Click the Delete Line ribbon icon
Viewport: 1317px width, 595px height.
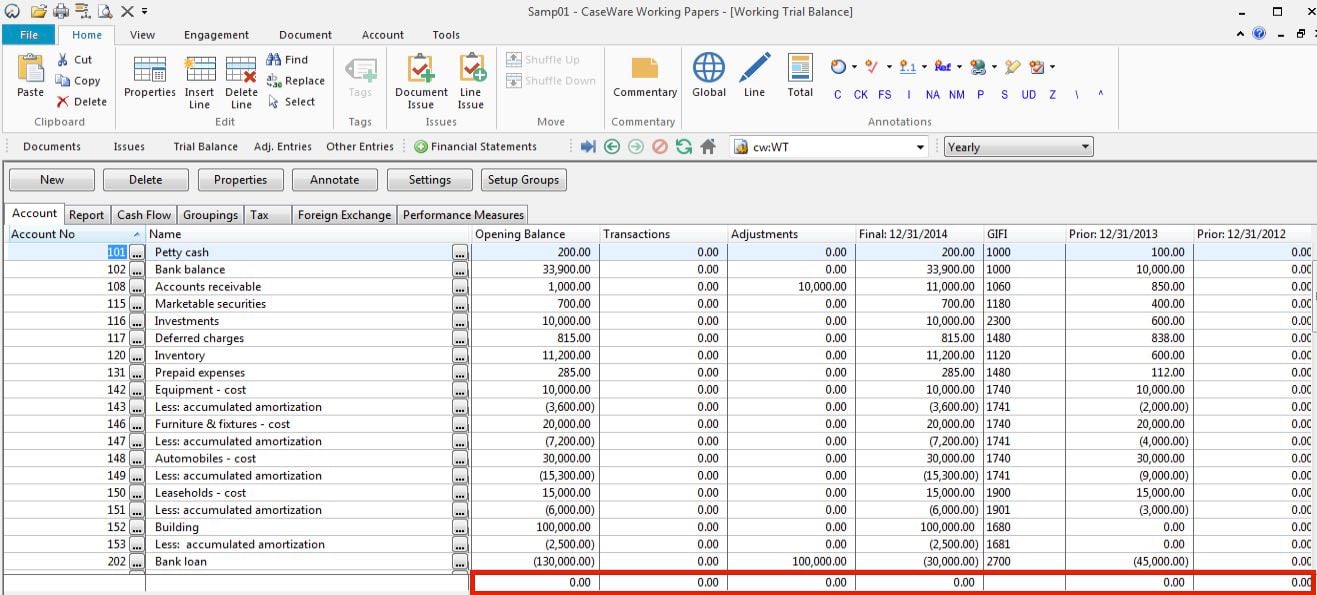[241, 82]
